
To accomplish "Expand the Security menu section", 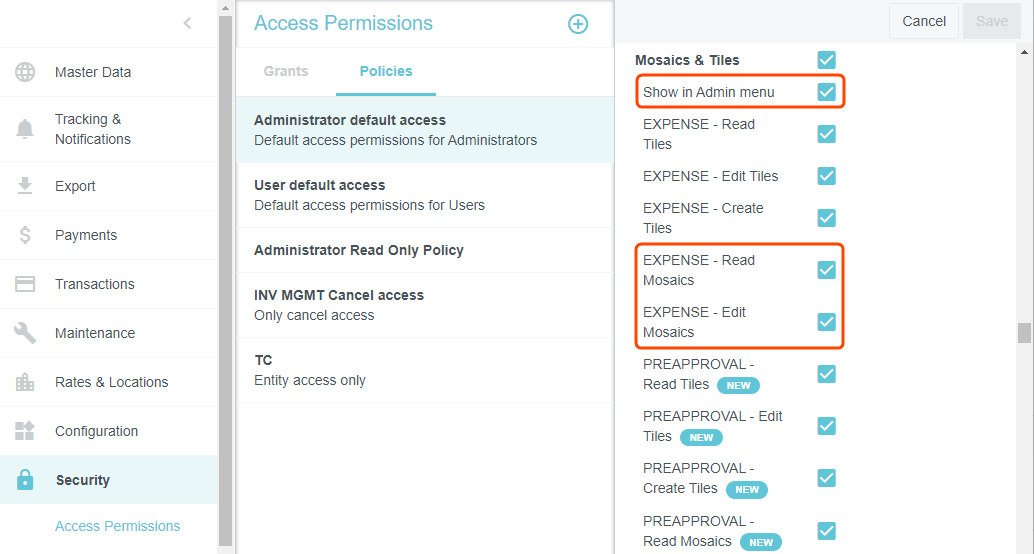I will pyautogui.click(x=83, y=480).
